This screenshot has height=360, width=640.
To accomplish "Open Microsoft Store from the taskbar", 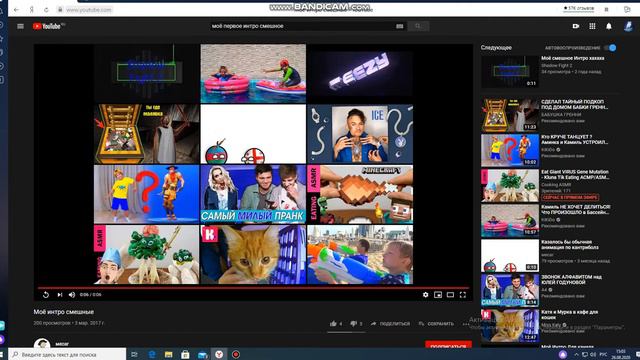I will 185,354.
